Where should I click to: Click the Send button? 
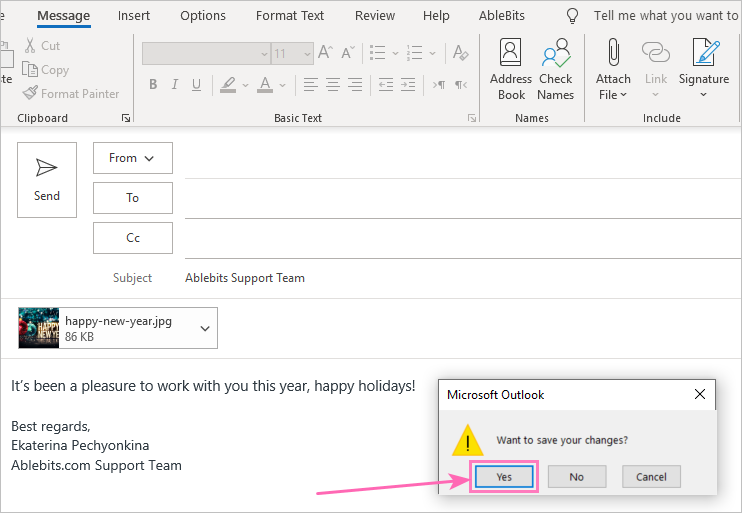tap(47, 180)
